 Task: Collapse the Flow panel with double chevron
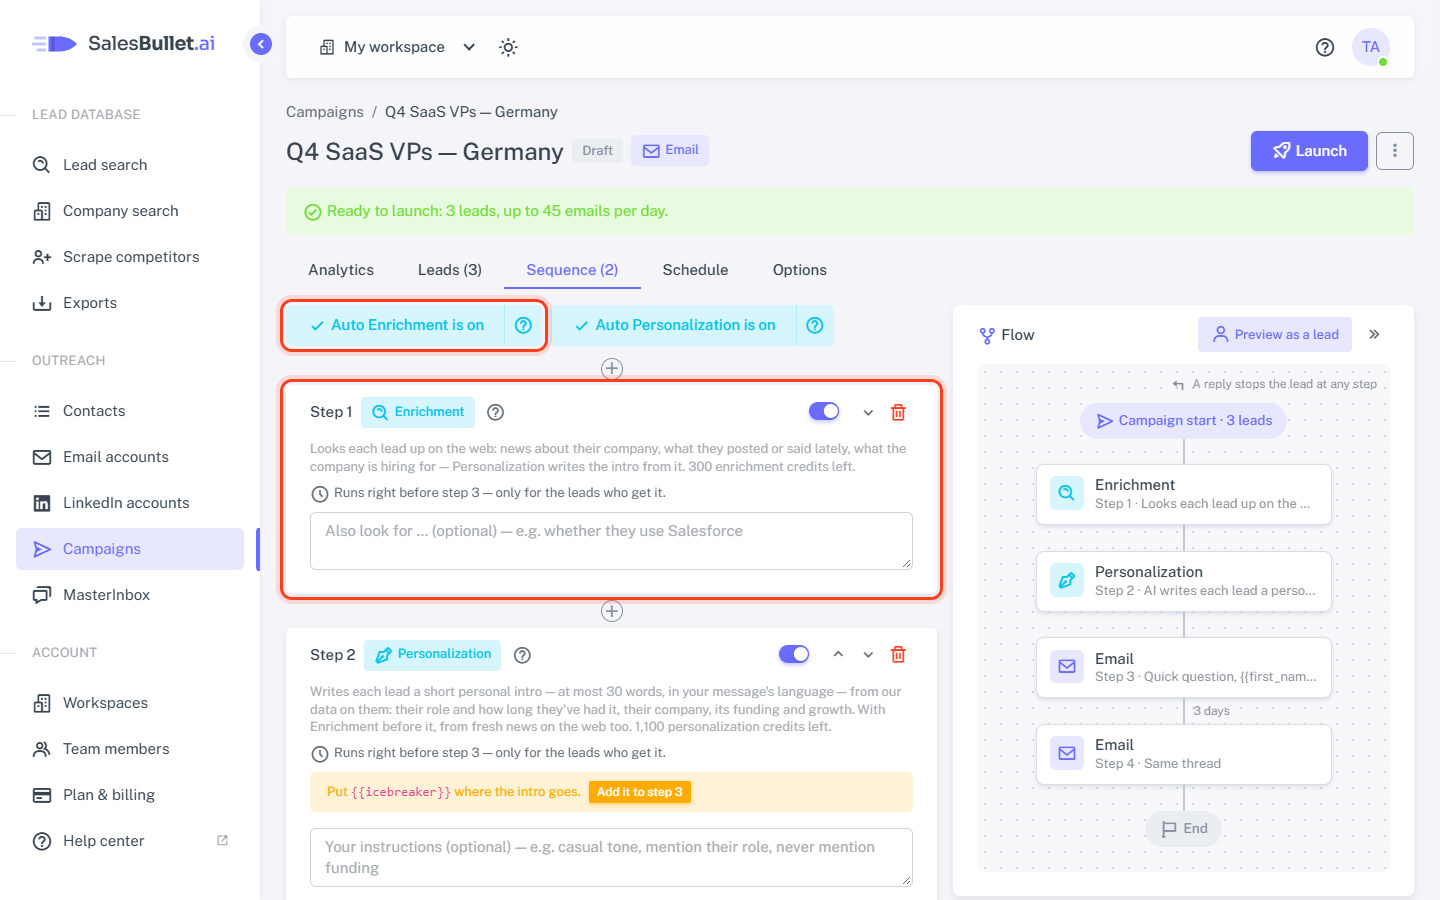coord(1375,334)
